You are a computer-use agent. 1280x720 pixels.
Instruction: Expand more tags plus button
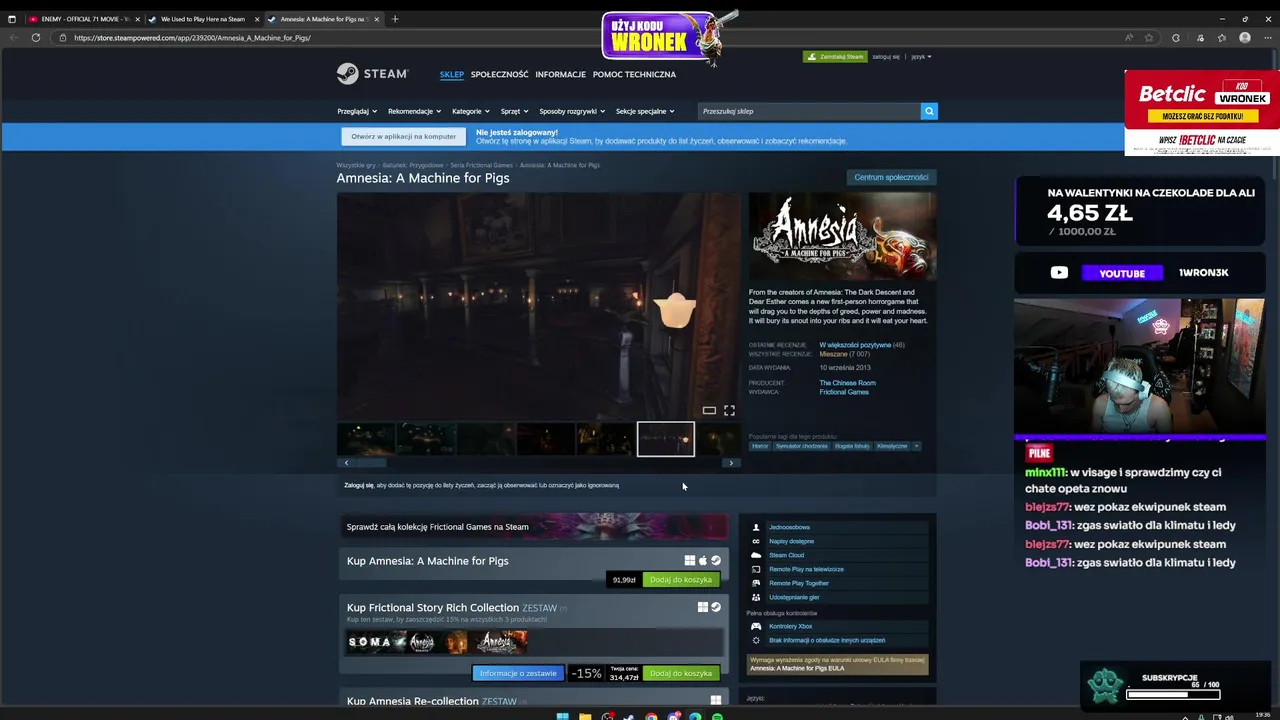pyautogui.click(x=916, y=446)
